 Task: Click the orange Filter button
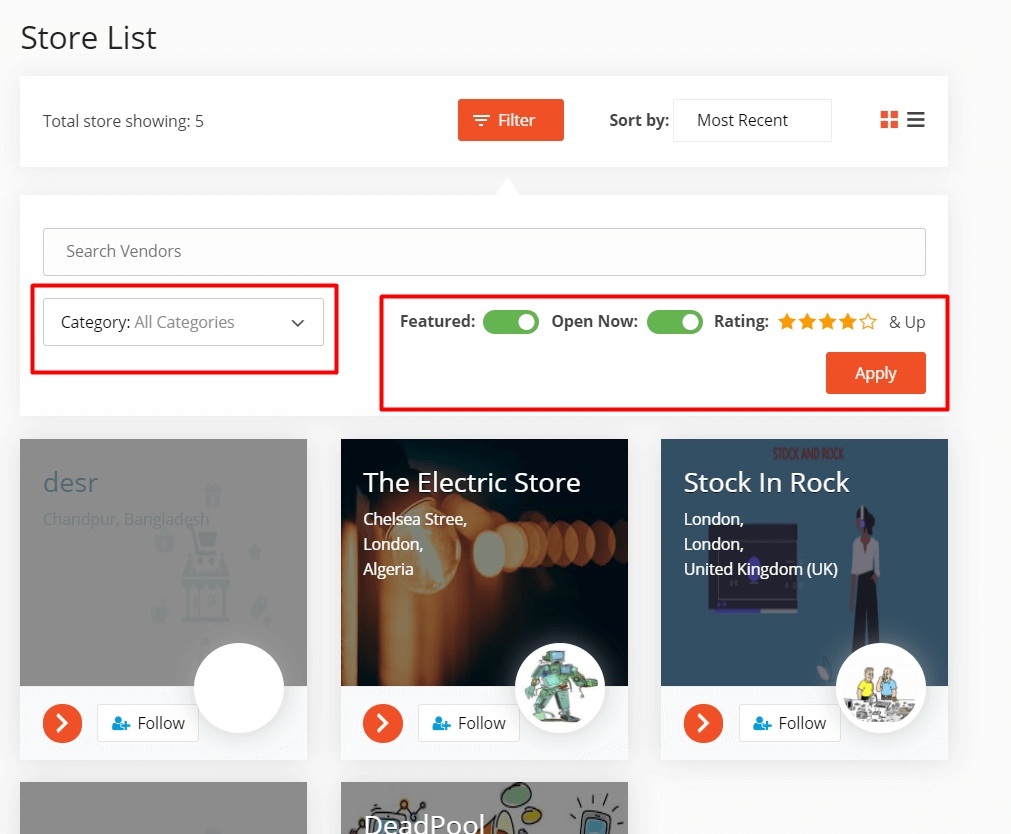pyautogui.click(x=511, y=120)
